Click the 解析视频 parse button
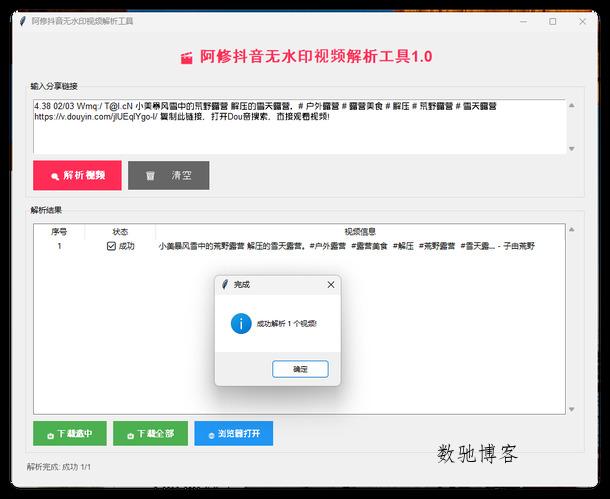This screenshot has width=610, height=499. coord(77,175)
